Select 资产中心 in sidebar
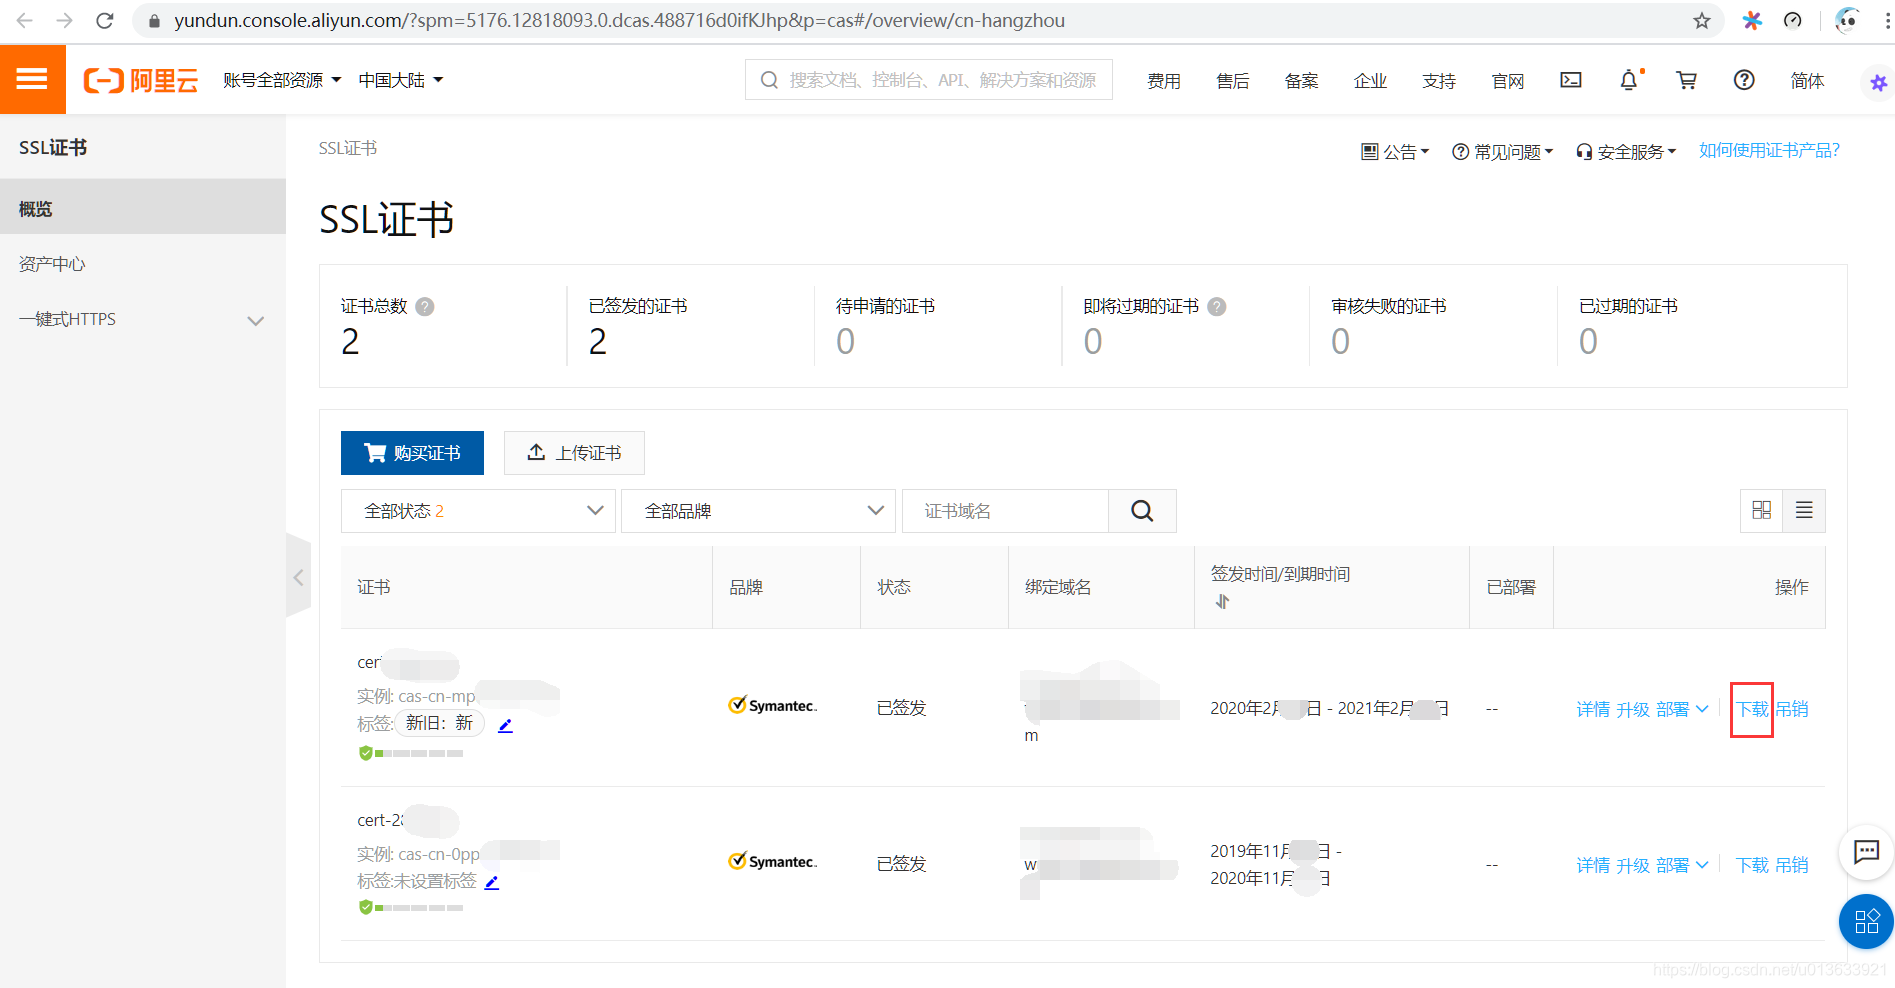Screen dimensions: 1895x988 pos(142,264)
